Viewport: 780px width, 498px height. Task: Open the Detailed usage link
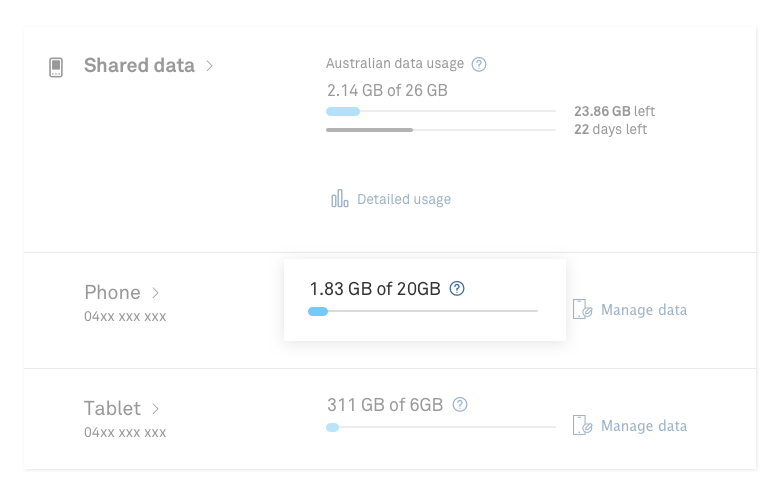[404, 199]
